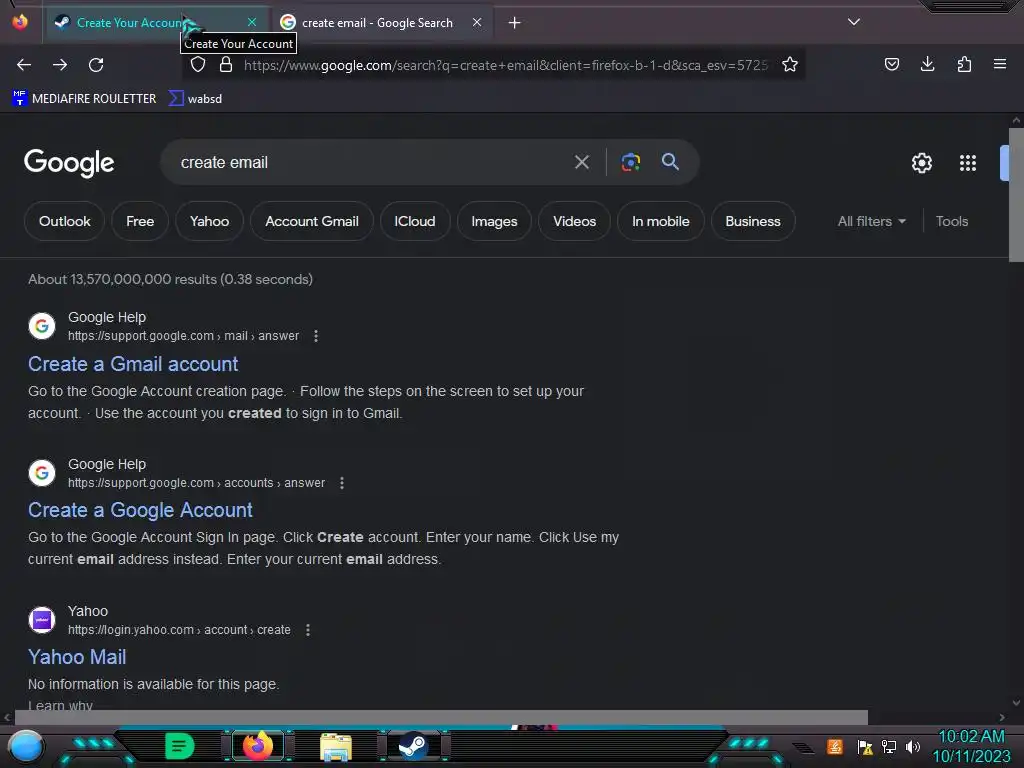Open the MEDIAFIRE ROULETTER bookmark
Viewport: 1024px width, 768px height.
coord(84,99)
